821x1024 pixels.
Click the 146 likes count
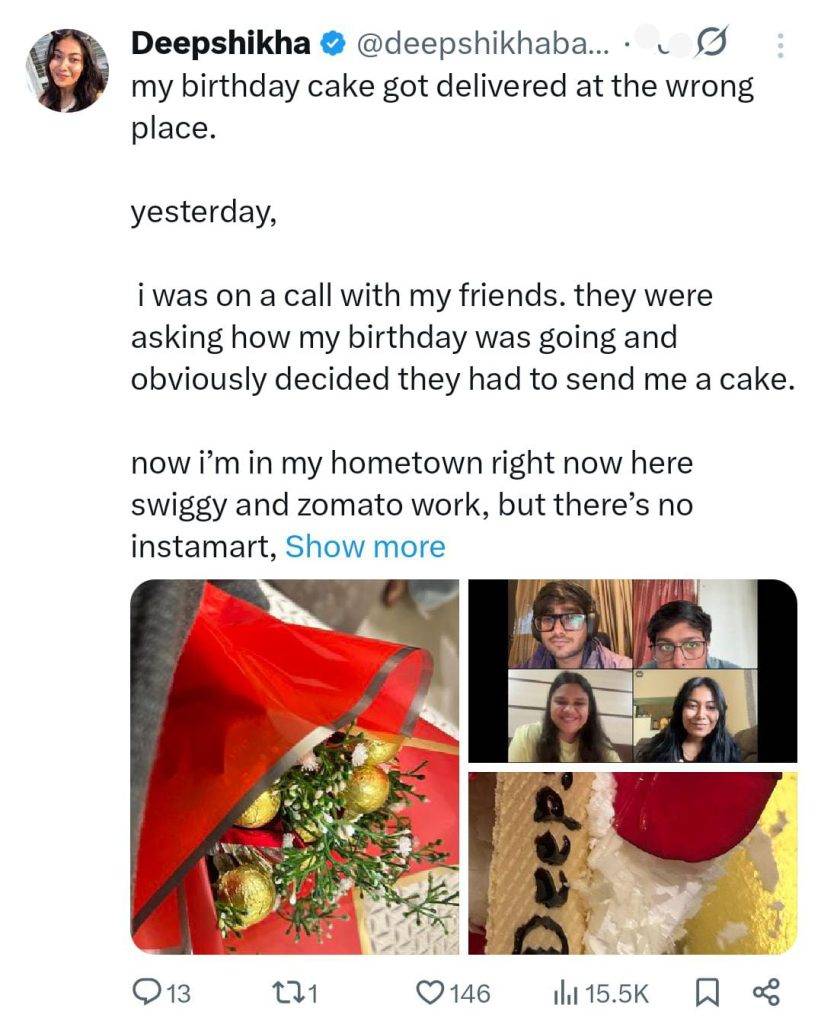(469, 993)
